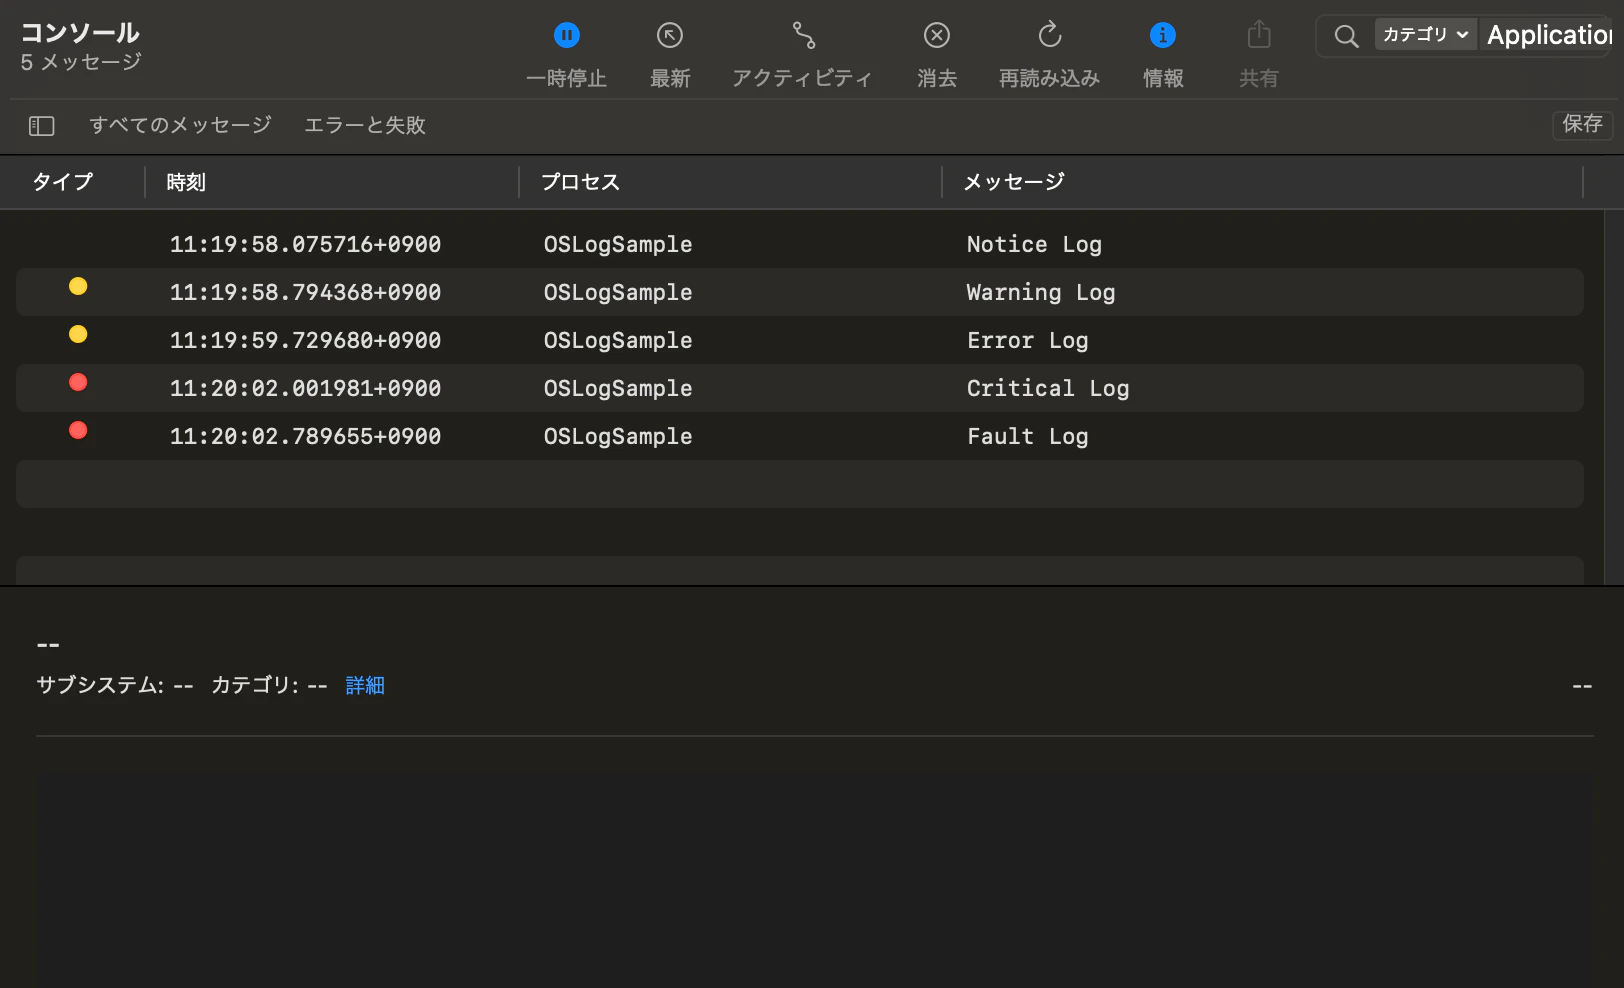Viewport: 1624px width, 988px height.
Task: Click the カテゴリ label in detail pane
Action: 254,685
